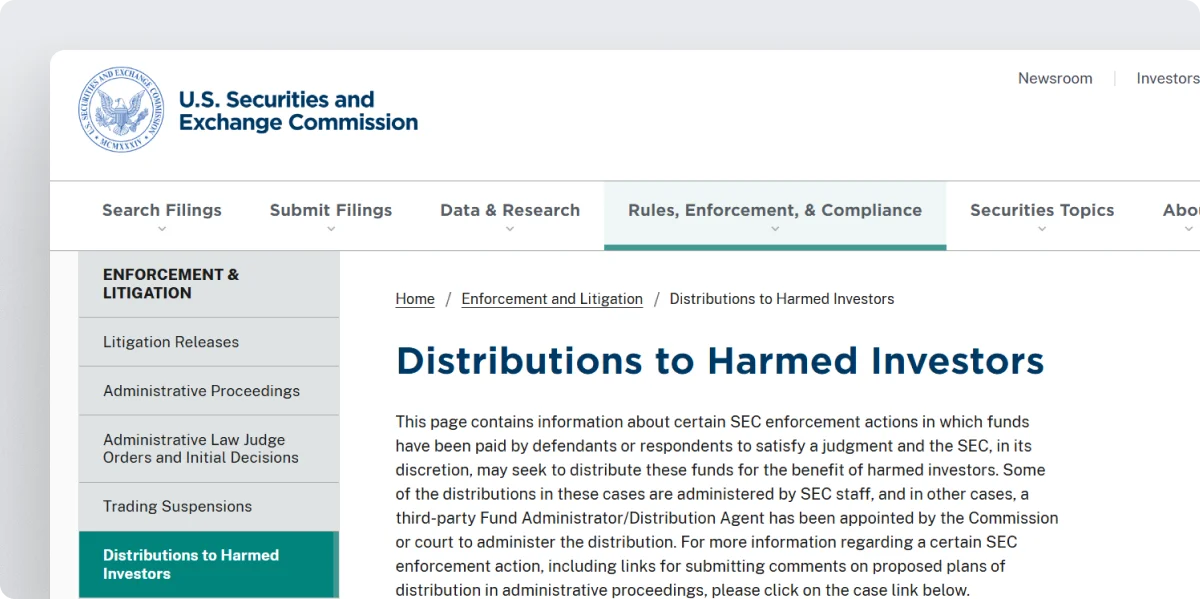Select Distributions to Harmed Investors sidebar item
Viewport: 1200px width, 599px height.
pos(191,564)
